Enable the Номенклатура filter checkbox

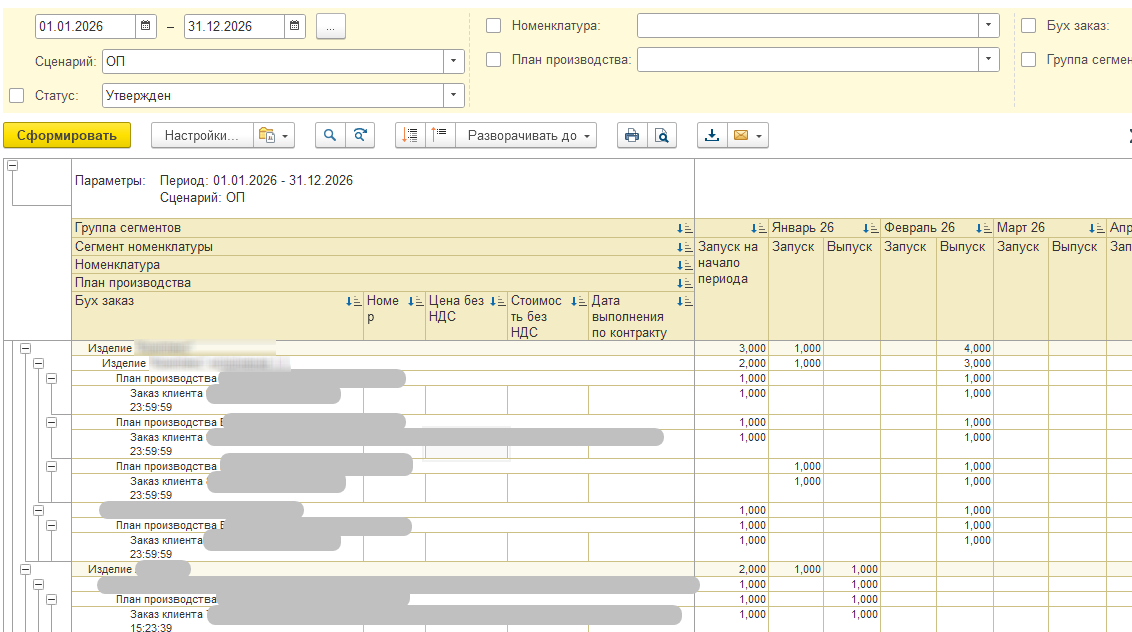493,26
